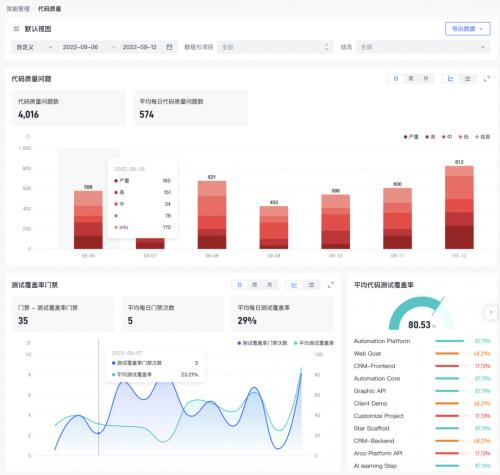Screen dimensions: 500x475
Task: Open the 自定义 date range type dropdown
Action: pyautogui.click(x=34, y=47)
